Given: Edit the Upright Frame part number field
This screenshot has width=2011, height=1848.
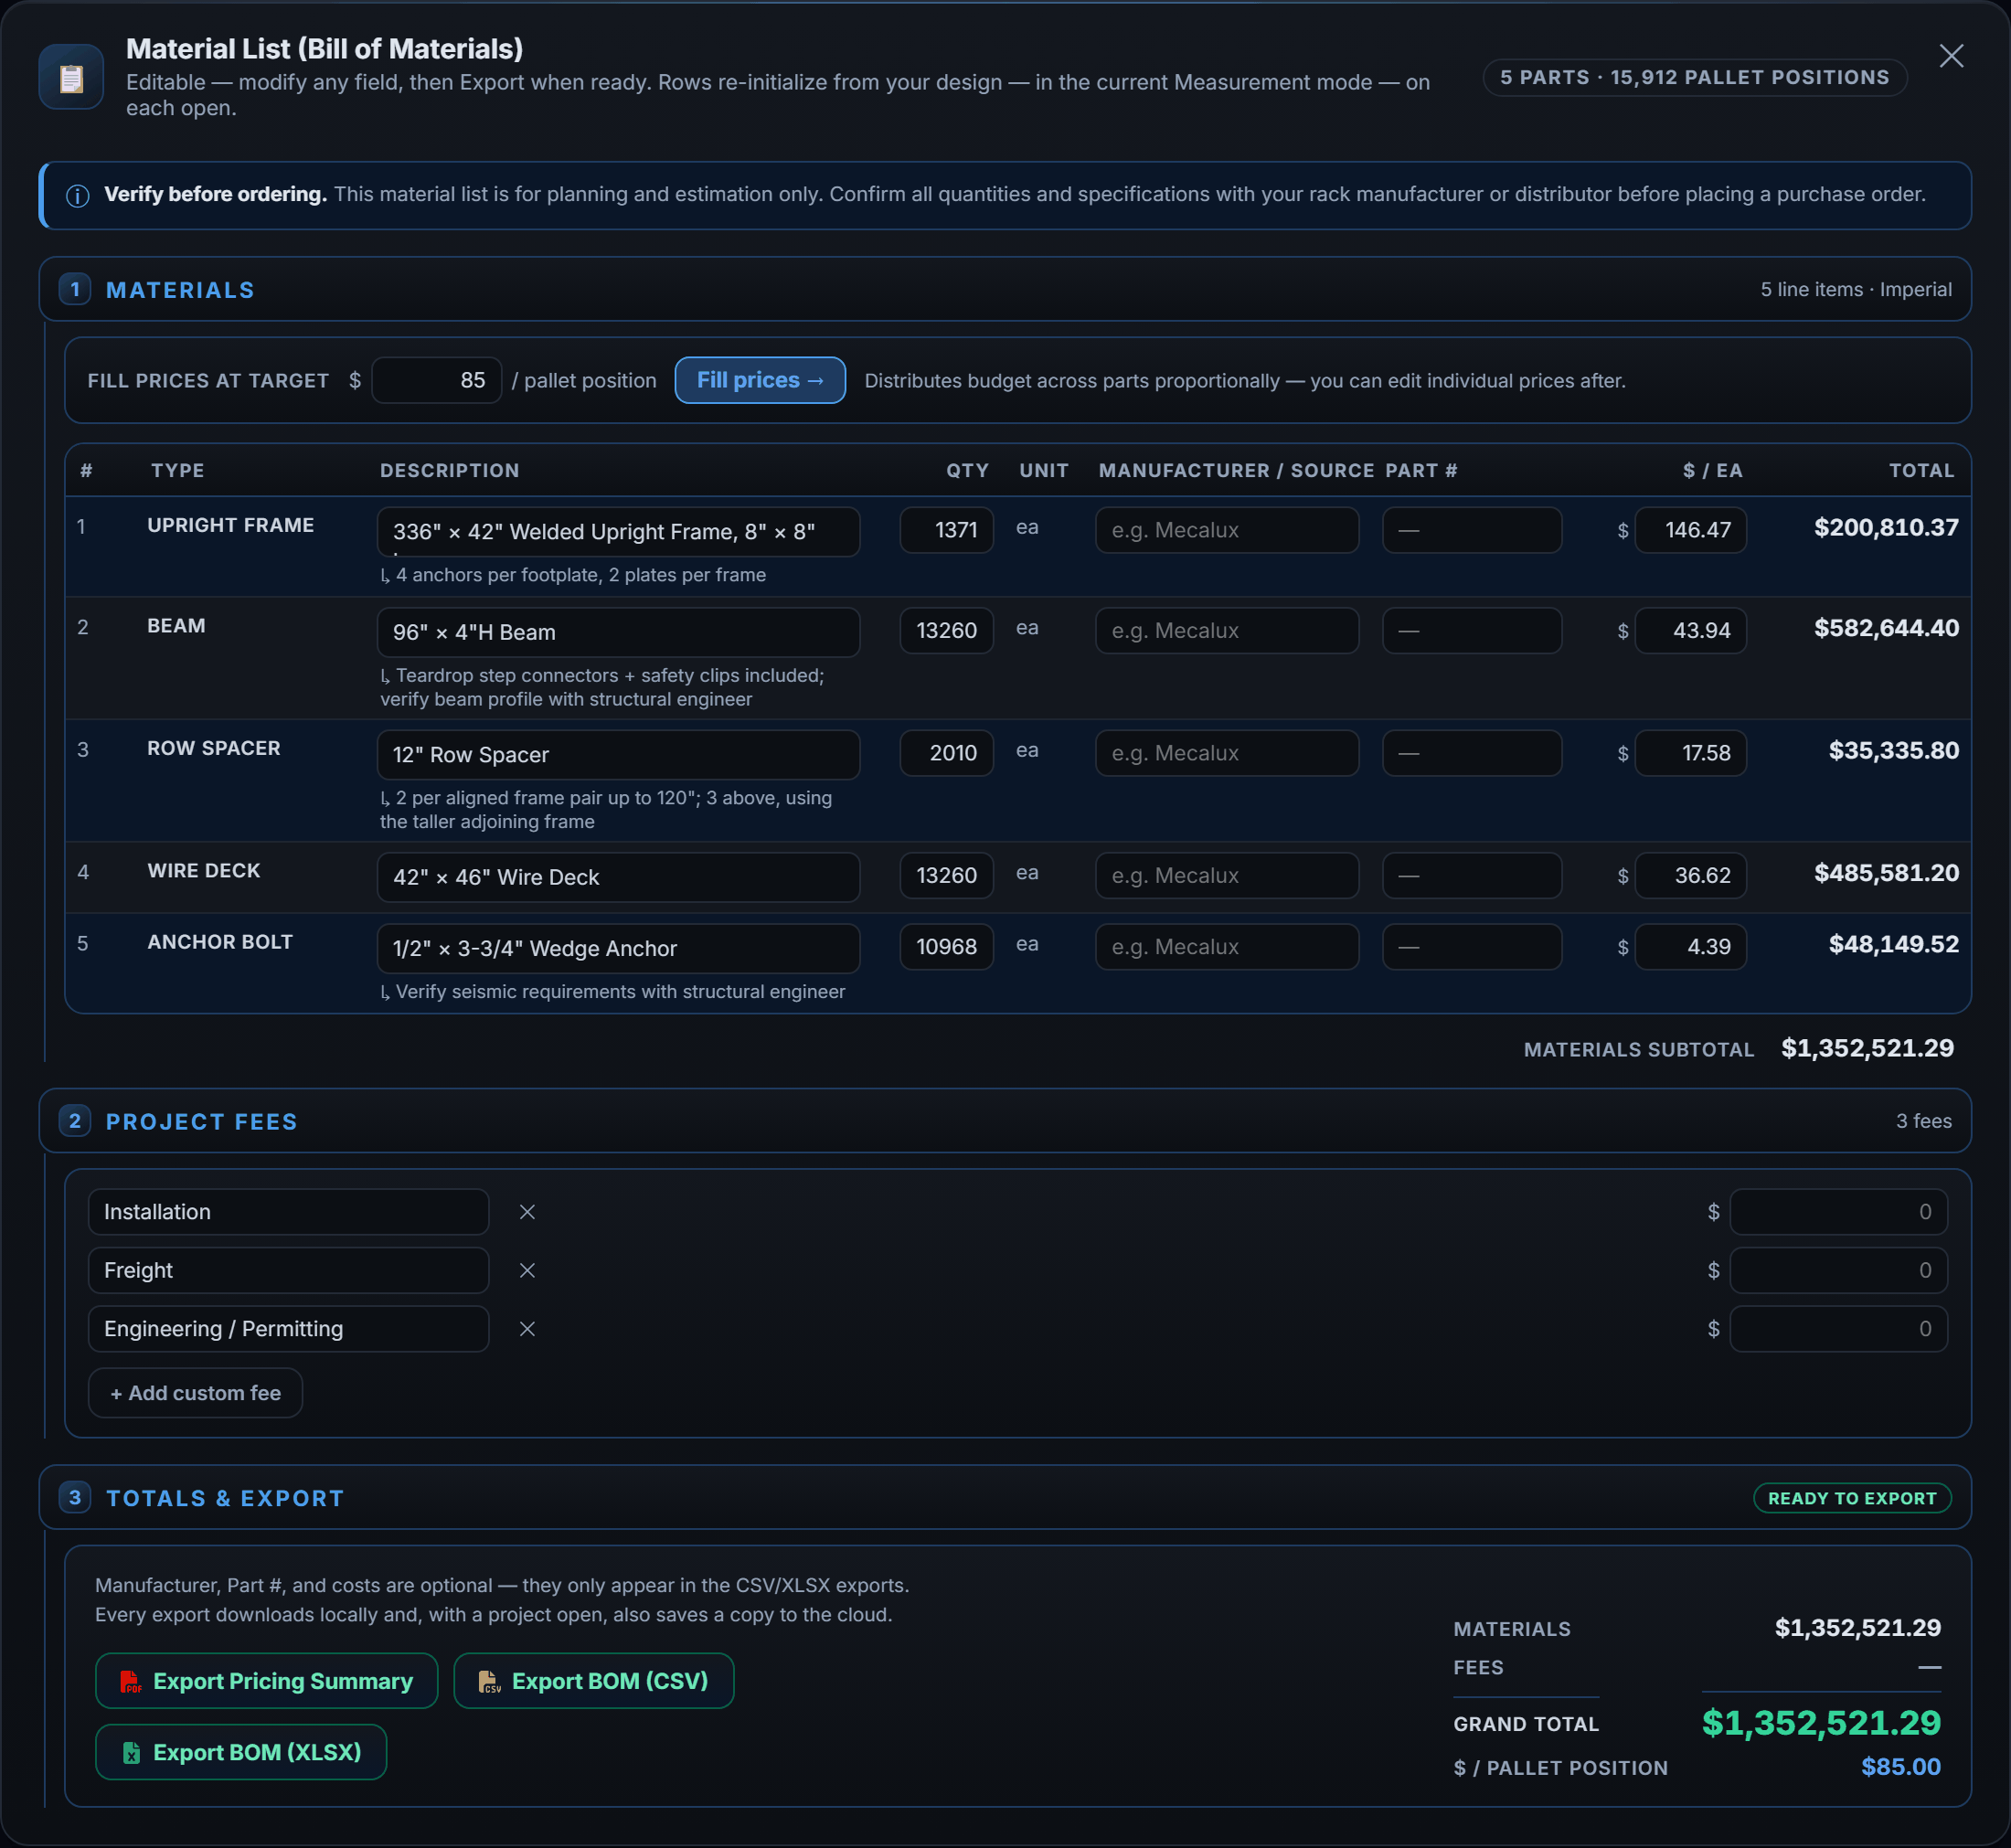Looking at the screenshot, I should (1472, 530).
